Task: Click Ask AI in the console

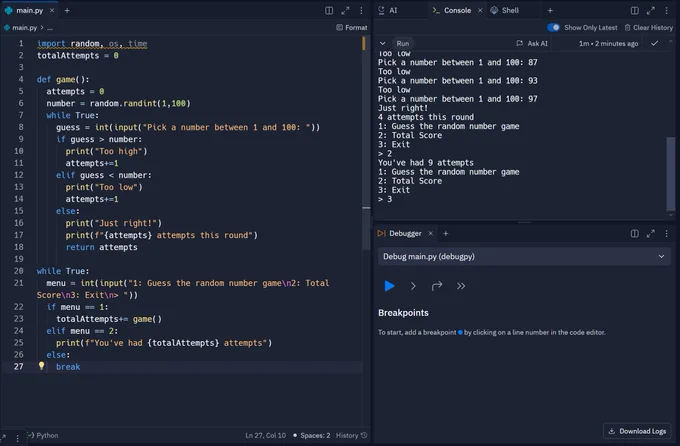Action: [532, 43]
